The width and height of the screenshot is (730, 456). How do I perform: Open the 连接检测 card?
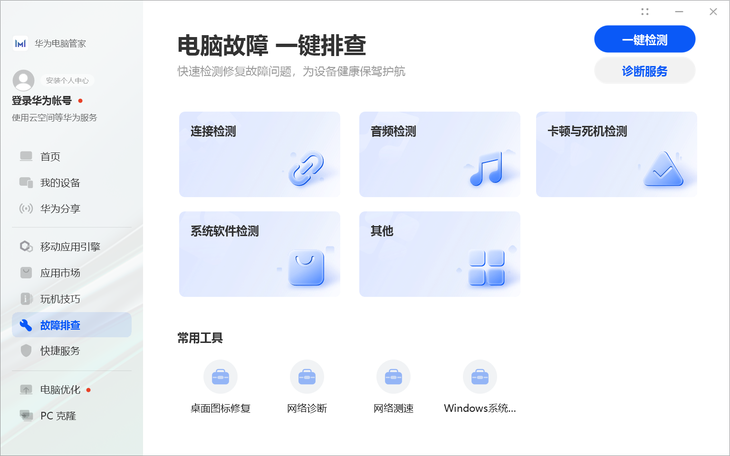(260, 154)
